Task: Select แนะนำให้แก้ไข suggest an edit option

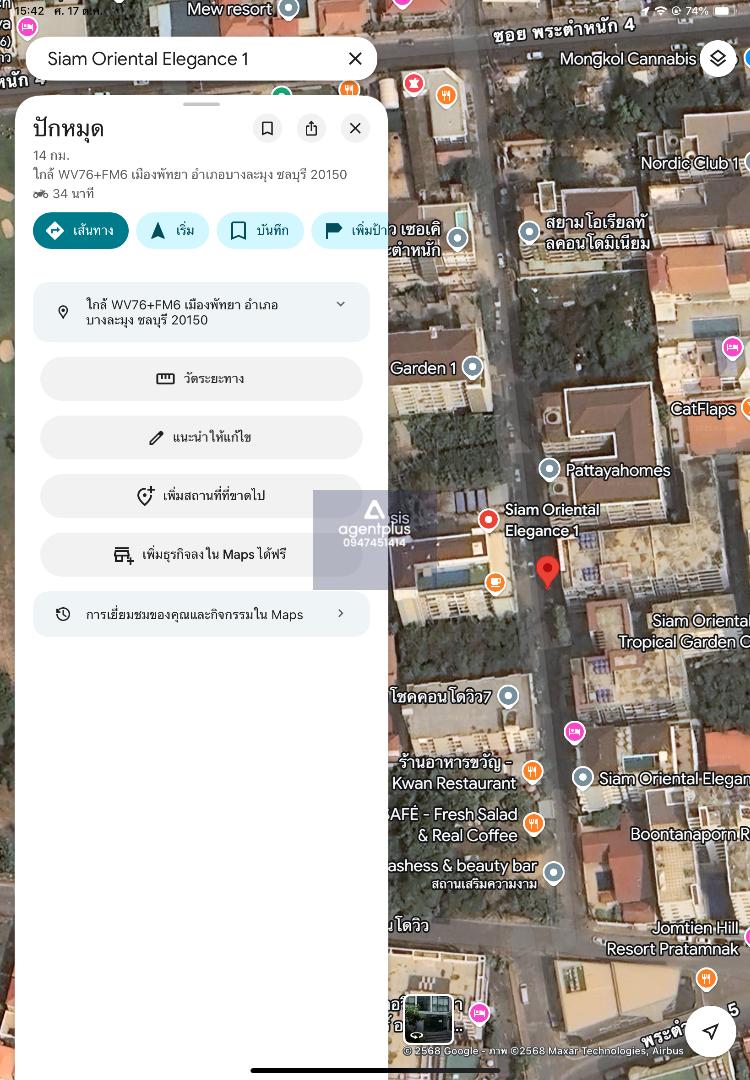Action: point(201,437)
